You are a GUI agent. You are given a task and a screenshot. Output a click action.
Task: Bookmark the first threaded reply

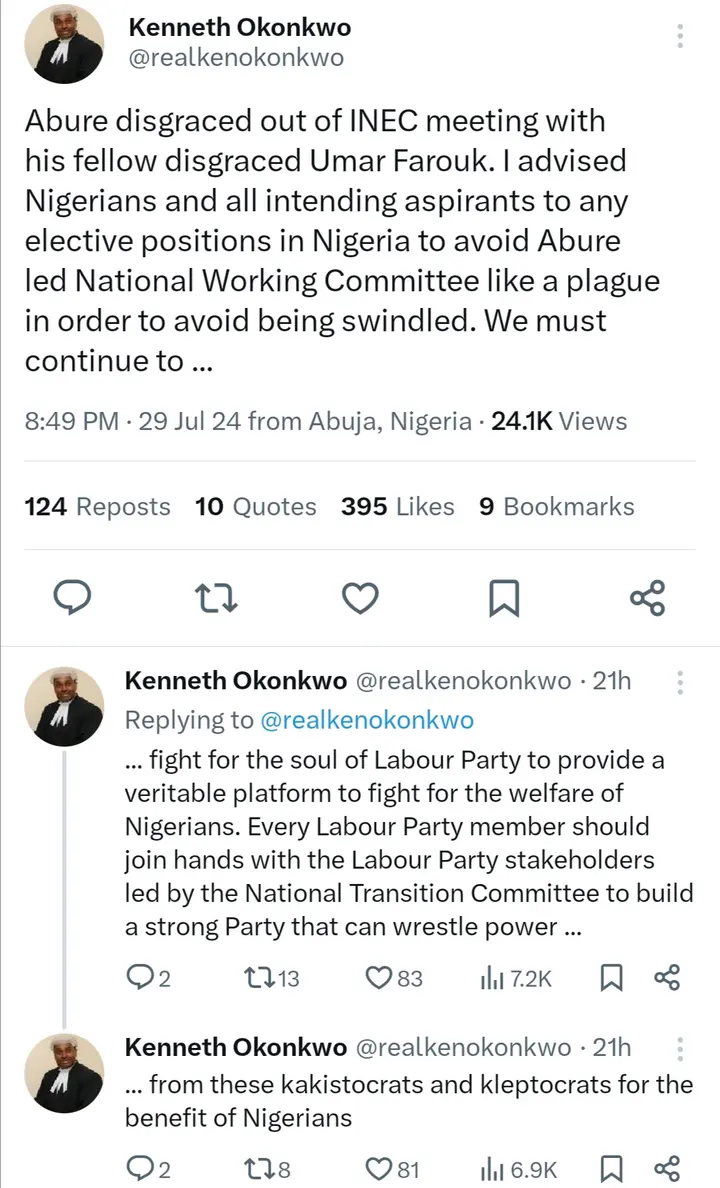(611, 977)
